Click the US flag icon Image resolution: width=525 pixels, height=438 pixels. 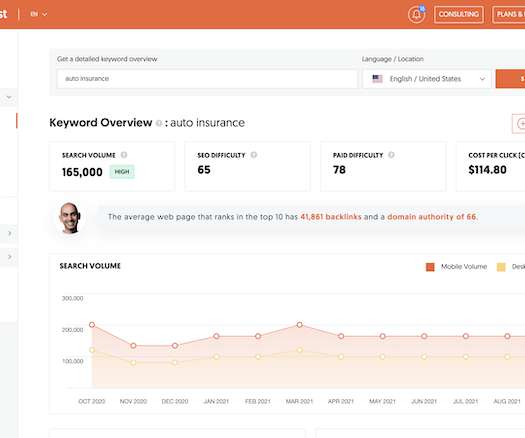[x=377, y=79]
